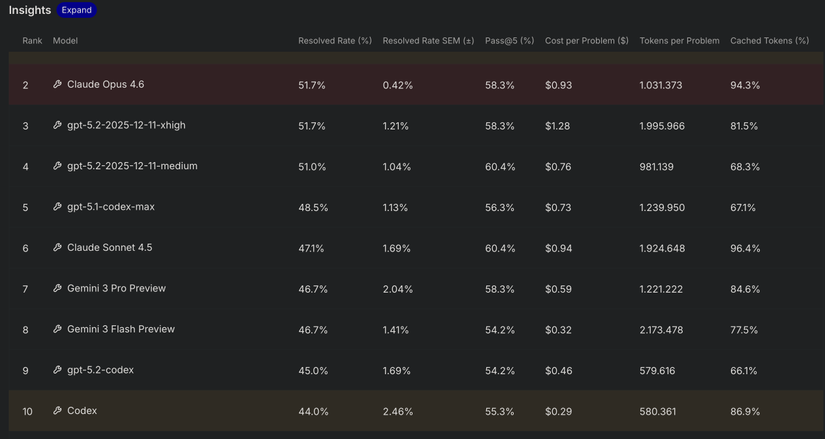Open the Claude Sonnet 4.5 model name
825x439 pixels.
[x=109, y=248]
